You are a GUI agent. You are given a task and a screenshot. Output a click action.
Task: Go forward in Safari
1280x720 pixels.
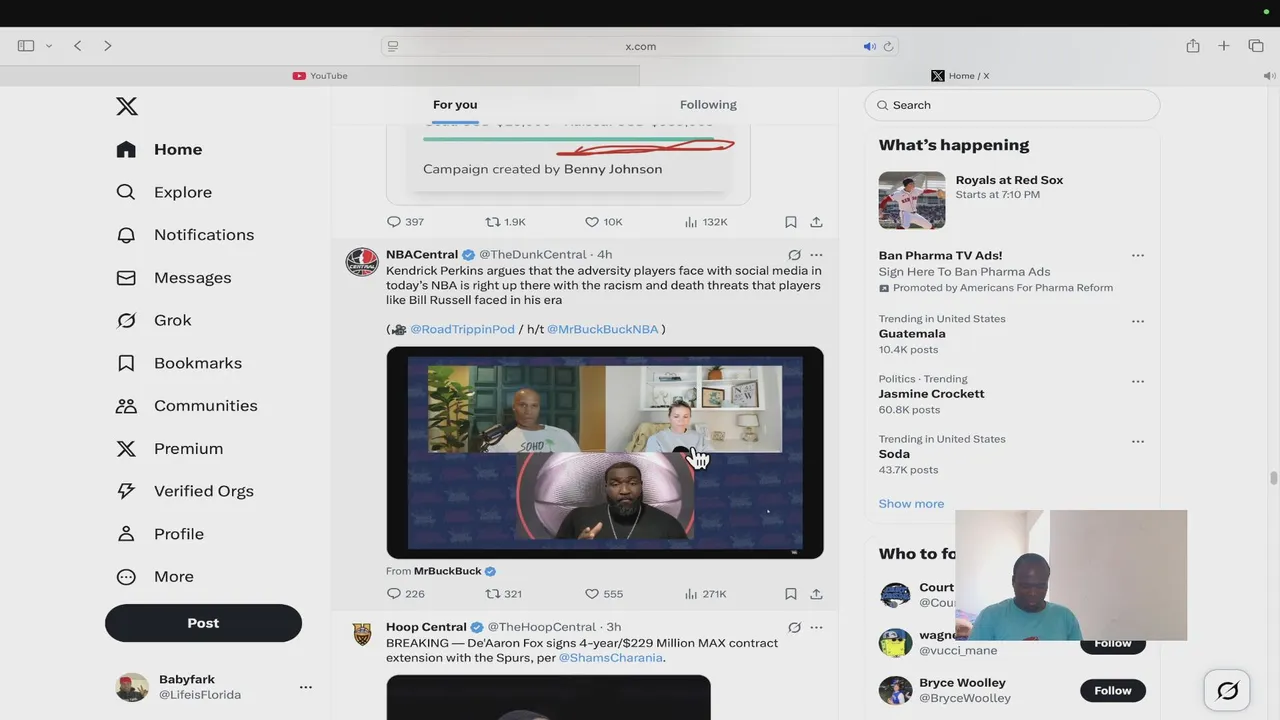point(107,46)
